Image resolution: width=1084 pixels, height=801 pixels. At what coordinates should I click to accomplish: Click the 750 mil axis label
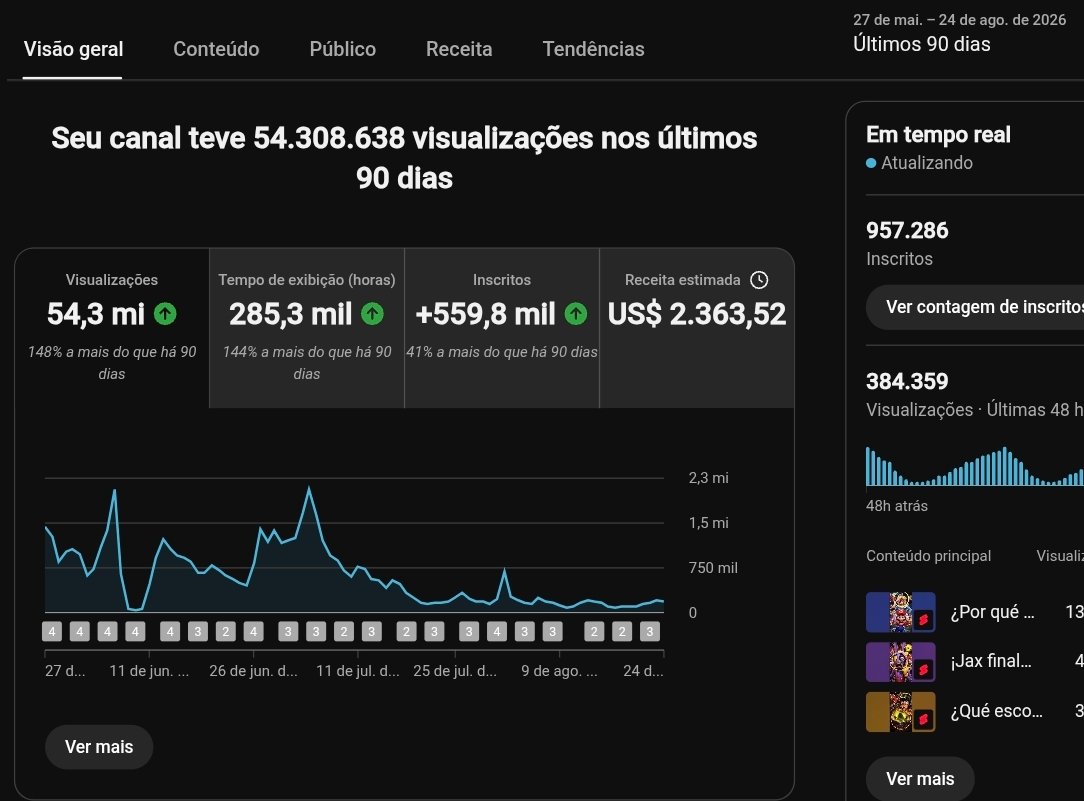click(713, 568)
